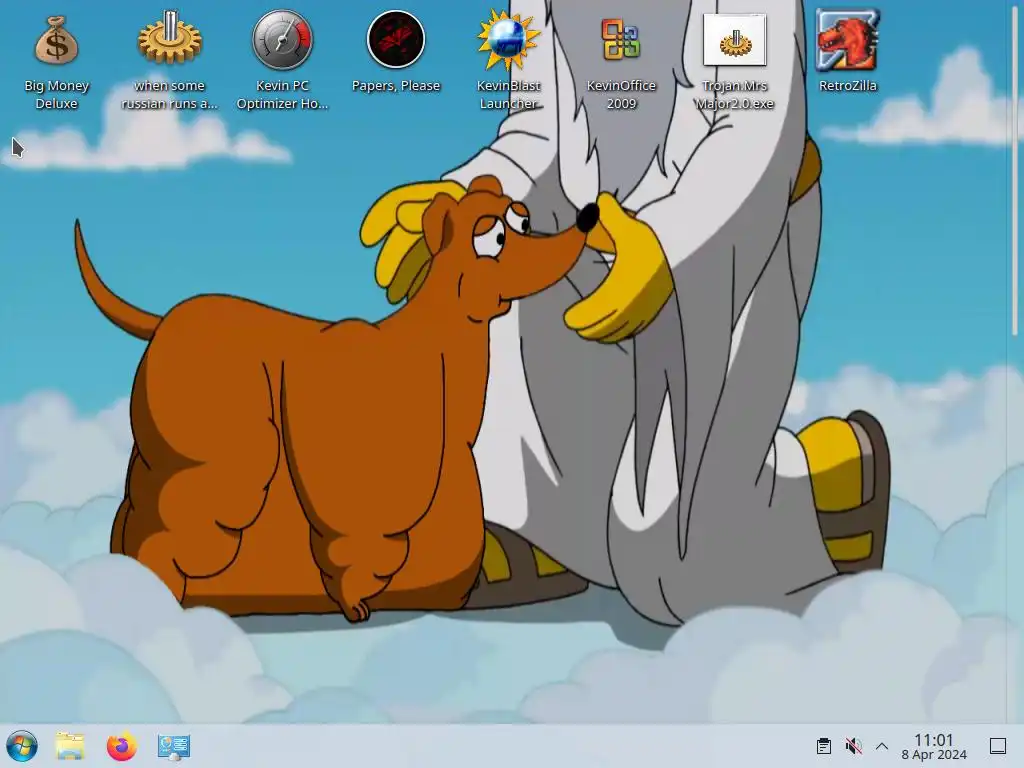Expand hidden system tray icons arrow
Screen dimensions: 1024x768
click(x=882, y=746)
